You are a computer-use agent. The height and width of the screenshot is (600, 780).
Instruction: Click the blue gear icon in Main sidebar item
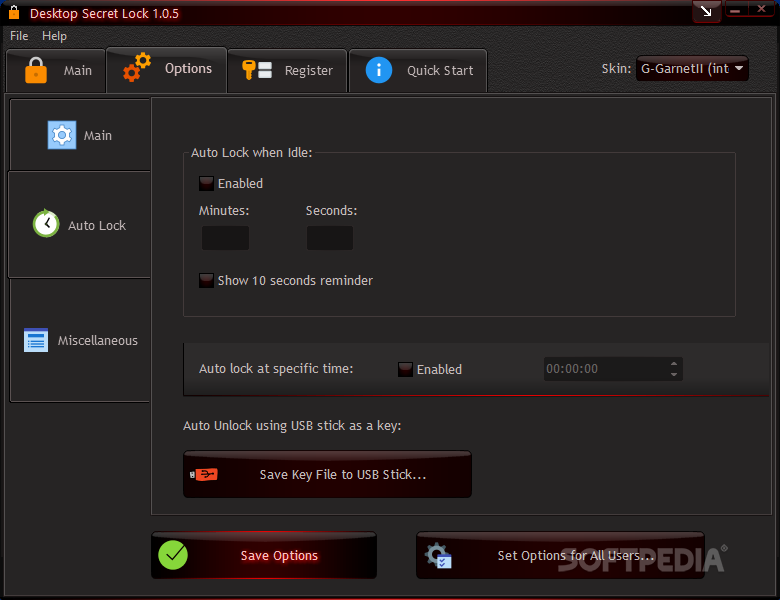(62, 135)
